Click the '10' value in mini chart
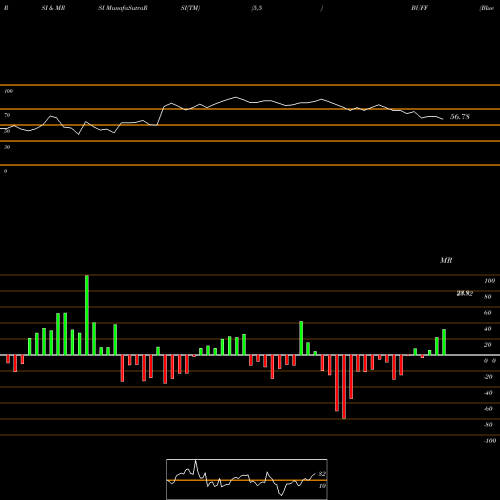 [322, 486]
